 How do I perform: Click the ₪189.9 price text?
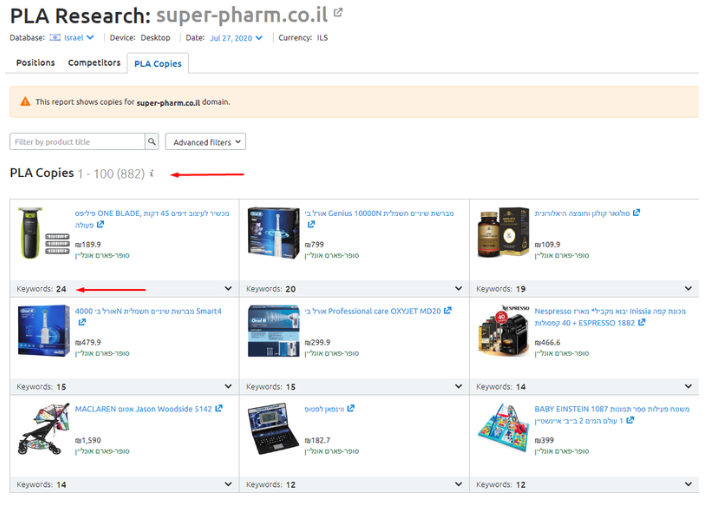[x=88, y=245]
